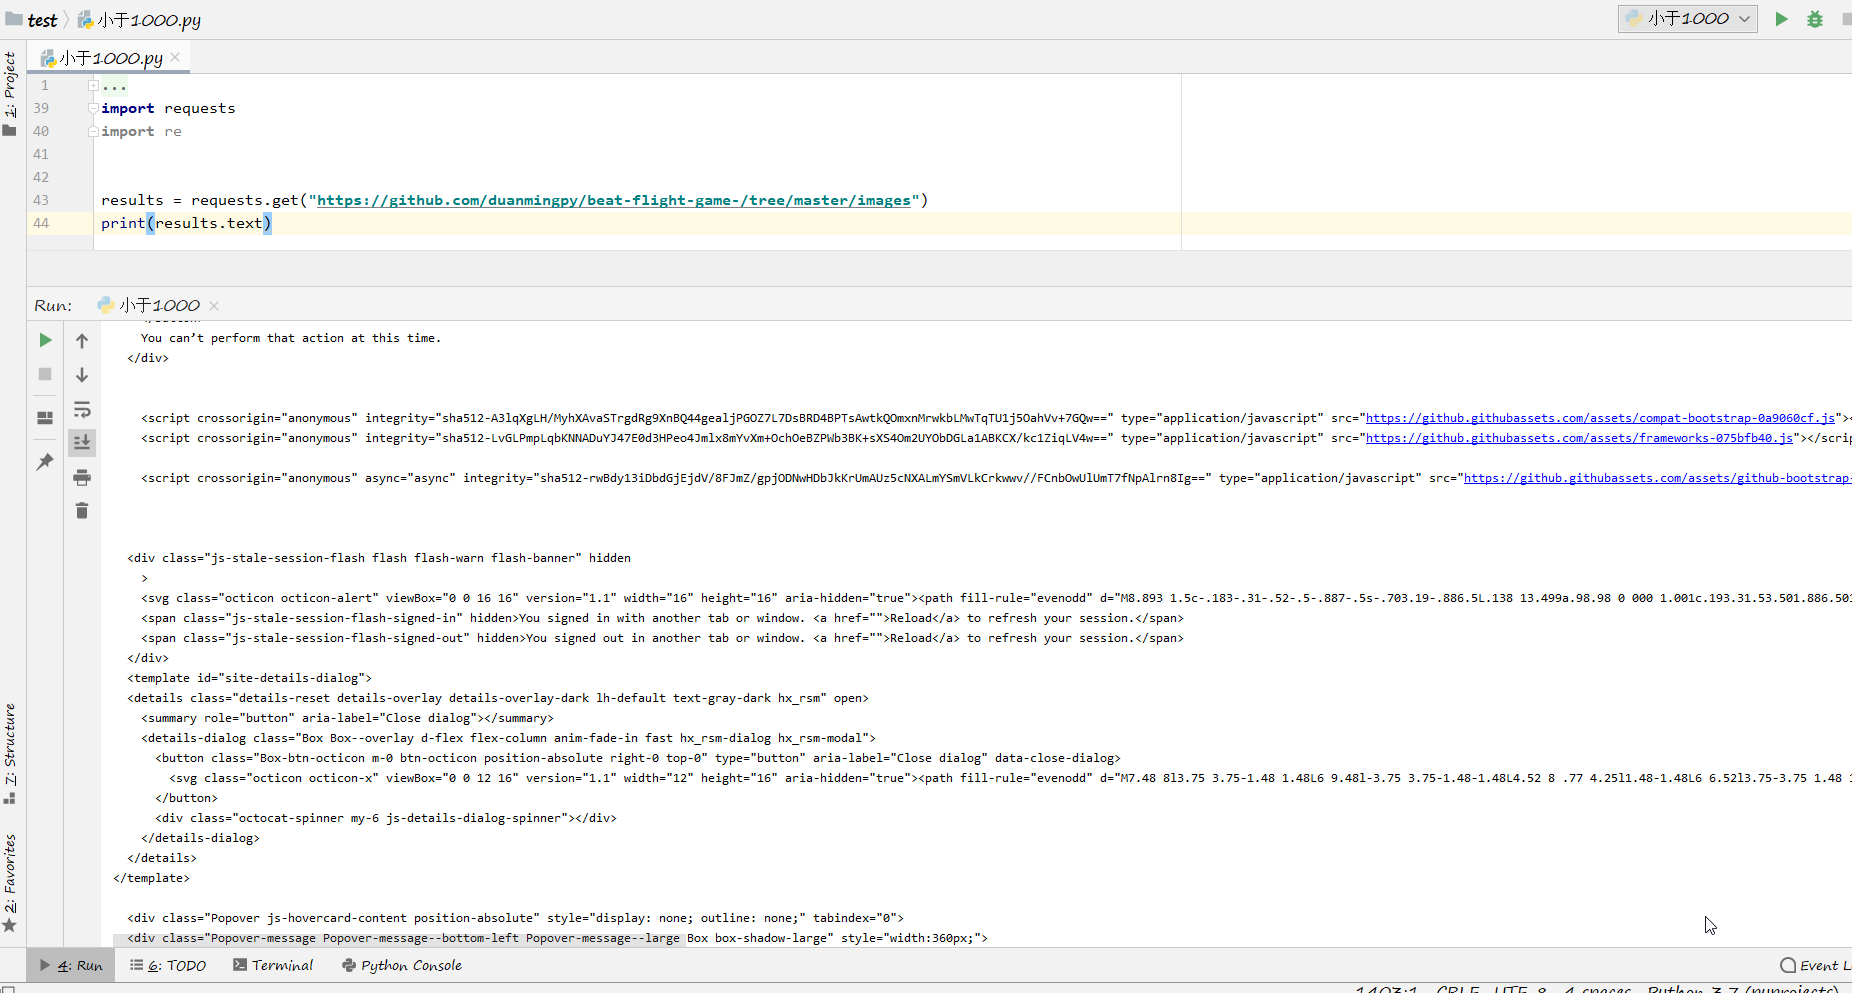Click '<template id="site-details-dialog">' output line
Image resolution: width=1852 pixels, height=993 pixels.
click(249, 678)
